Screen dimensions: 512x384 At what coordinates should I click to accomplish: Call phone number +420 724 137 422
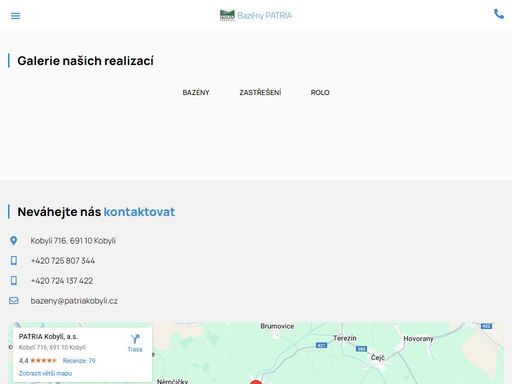(62, 281)
